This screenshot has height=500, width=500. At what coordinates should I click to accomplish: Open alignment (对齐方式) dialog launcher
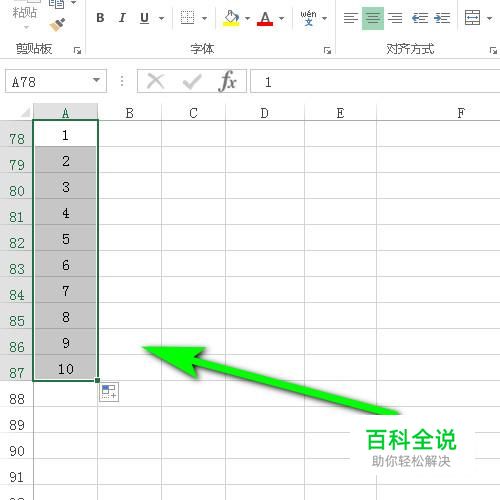click(x=493, y=50)
